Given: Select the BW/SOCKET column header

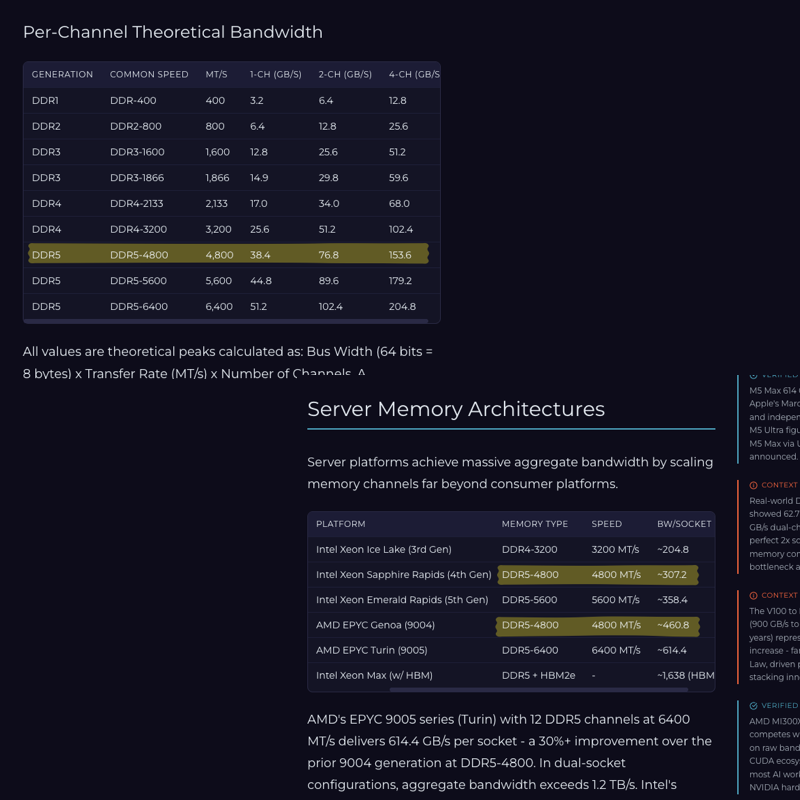Looking at the screenshot, I should [684, 524].
